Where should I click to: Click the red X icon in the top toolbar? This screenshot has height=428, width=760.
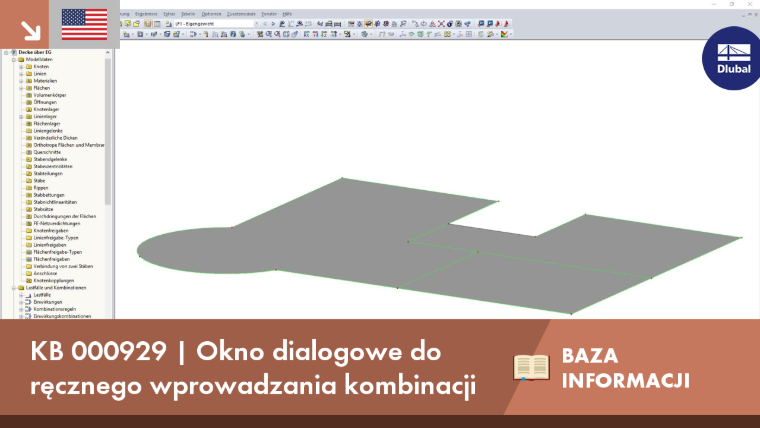(x=441, y=24)
